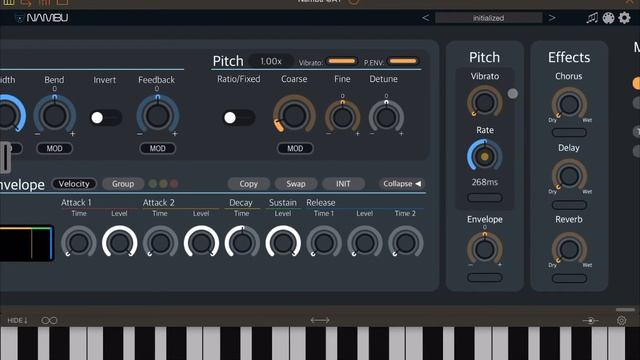Click the empty slot button under Rate 268ms

point(484,198)
